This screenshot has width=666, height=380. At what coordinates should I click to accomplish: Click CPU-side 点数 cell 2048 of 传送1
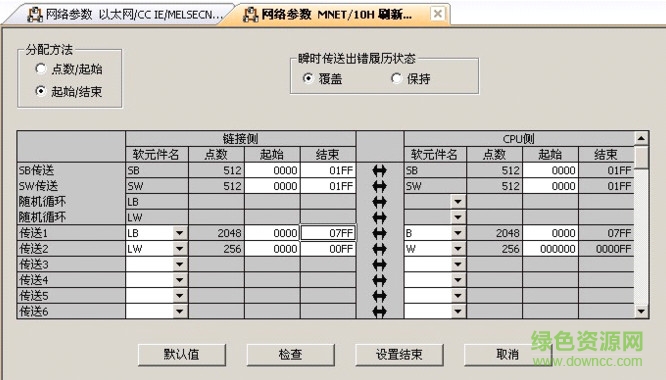point(495,233)
